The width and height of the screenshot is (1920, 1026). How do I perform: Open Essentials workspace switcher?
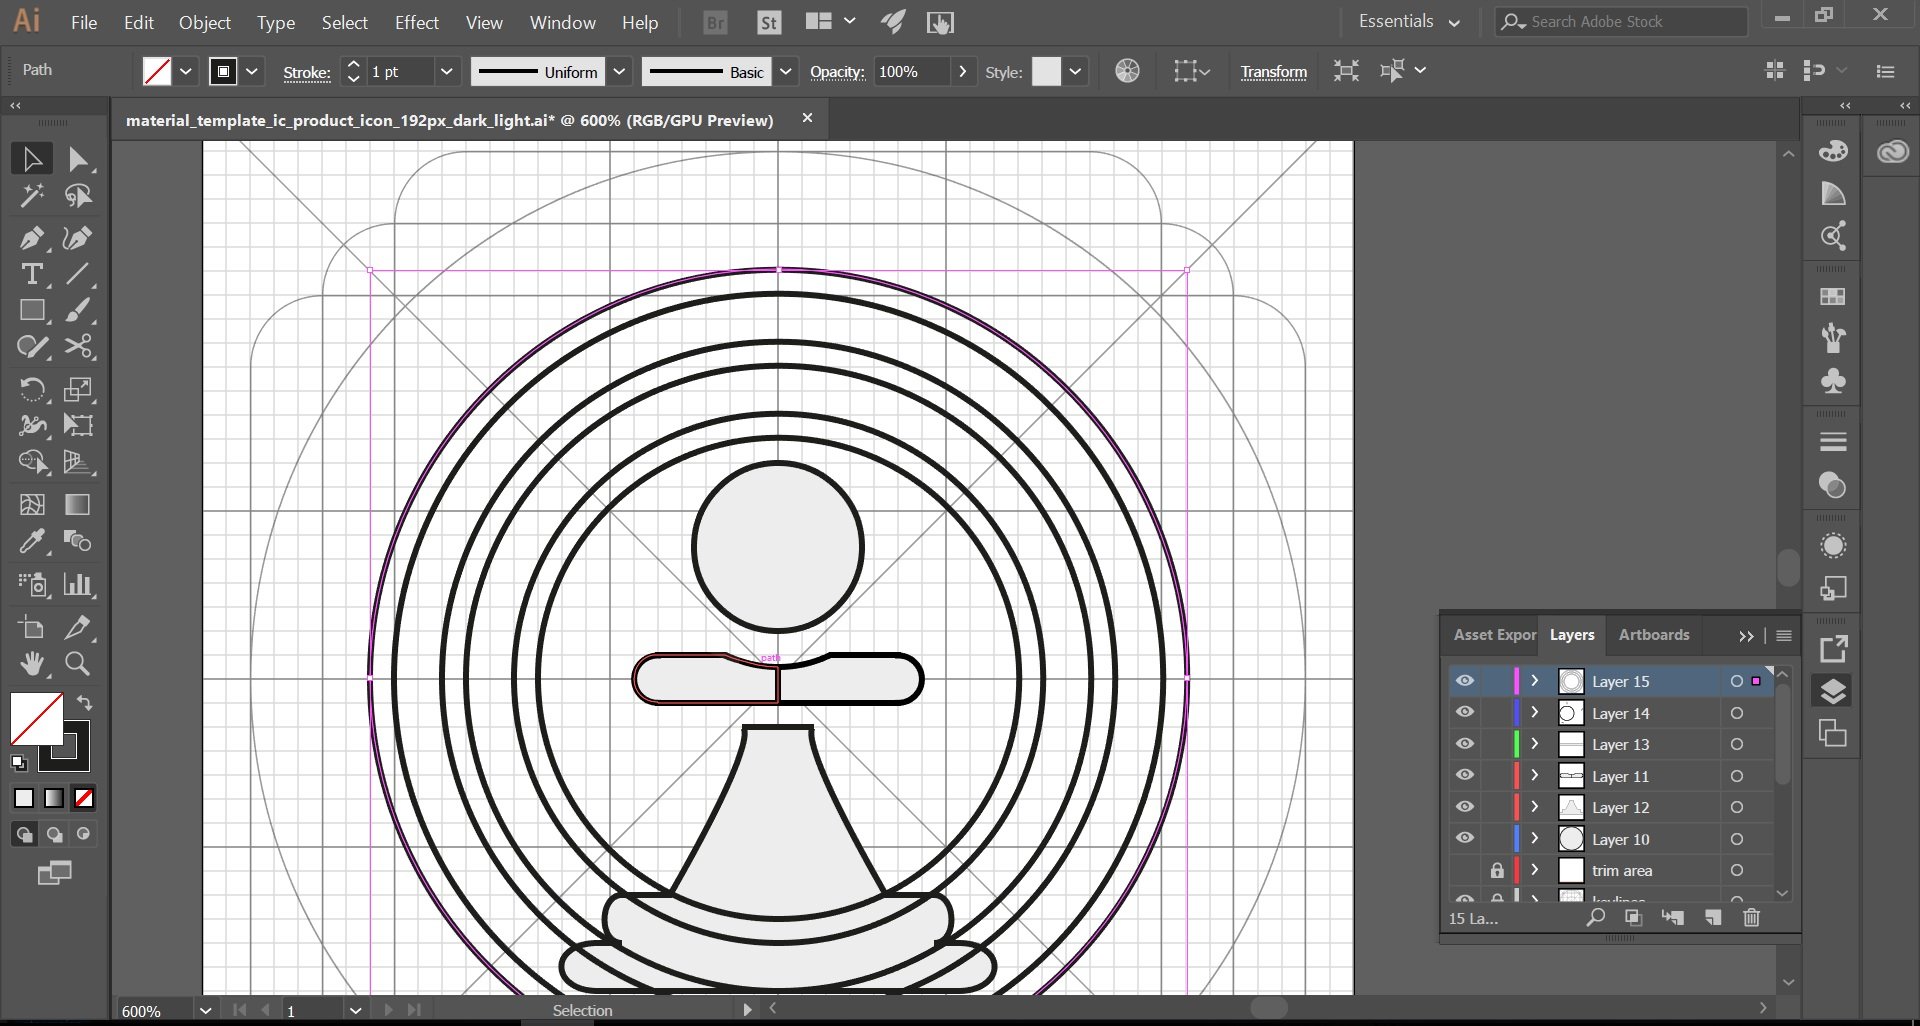click(1409, 22)
